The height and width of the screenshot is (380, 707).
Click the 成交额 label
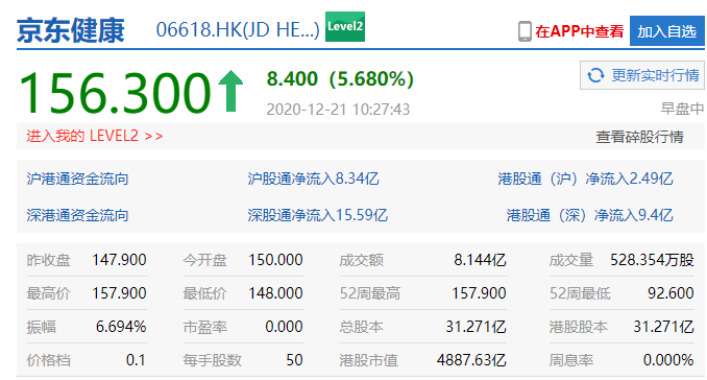[x=361, y=261]
